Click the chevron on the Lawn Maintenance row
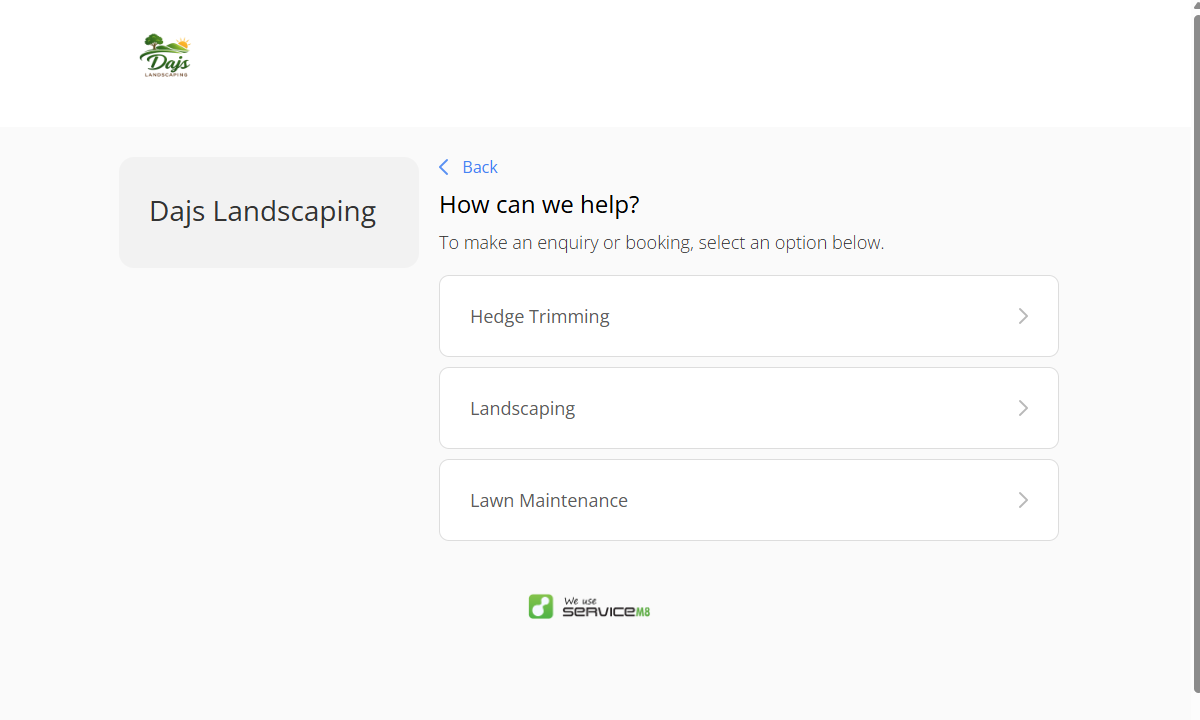Image resolution: width=1200 pixels, height=720 pixels. pyautogui.click(x=1023, y=500)
